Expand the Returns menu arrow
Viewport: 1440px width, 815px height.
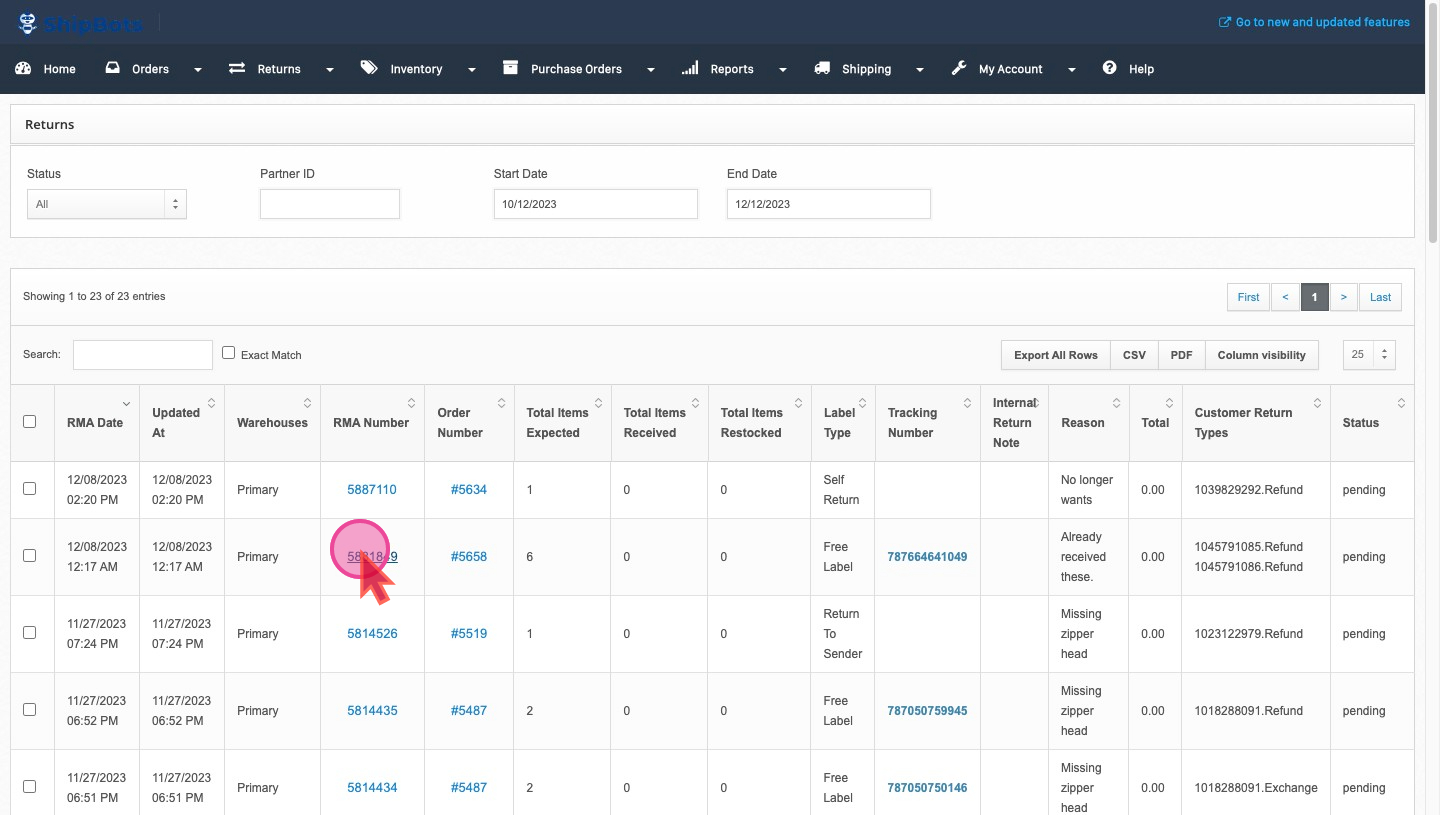click(330, 70)
